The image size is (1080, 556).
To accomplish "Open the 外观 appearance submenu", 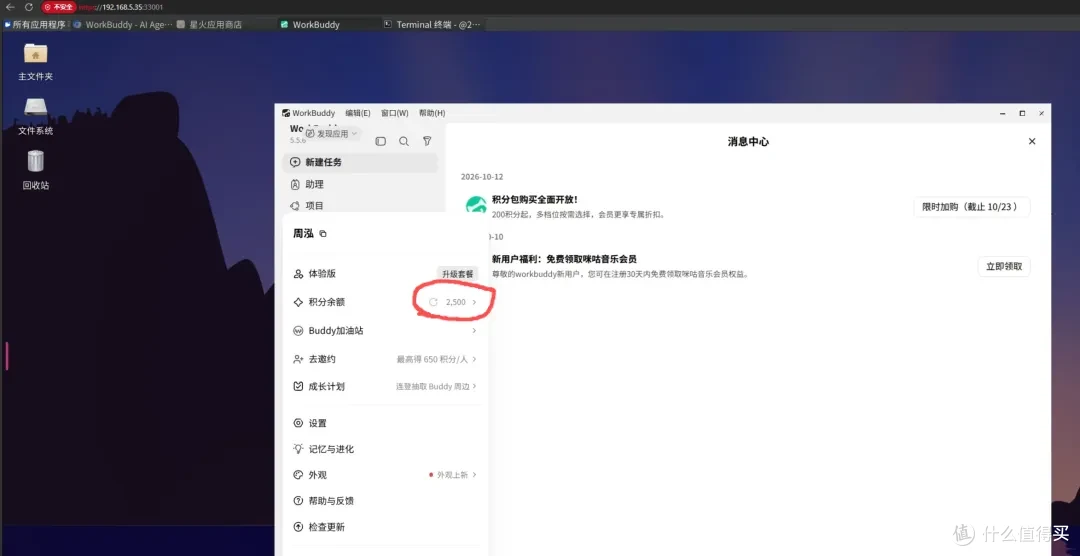I will click(385, 475).
